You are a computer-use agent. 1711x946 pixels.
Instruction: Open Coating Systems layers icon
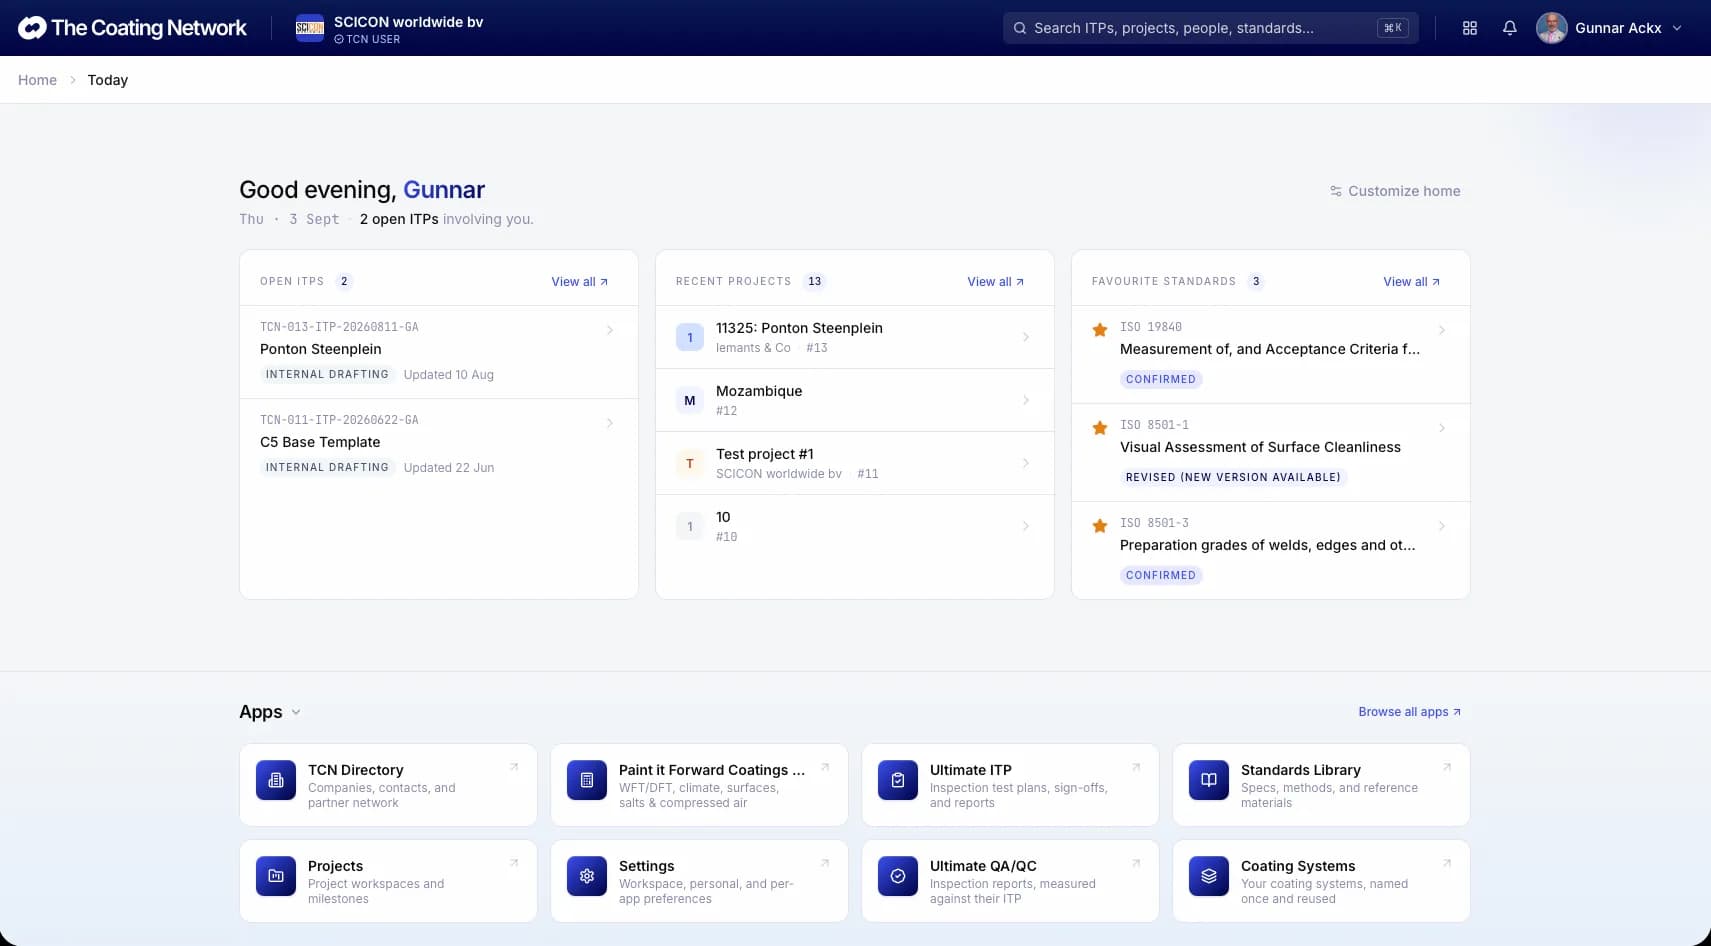(x=1209, y=876)
